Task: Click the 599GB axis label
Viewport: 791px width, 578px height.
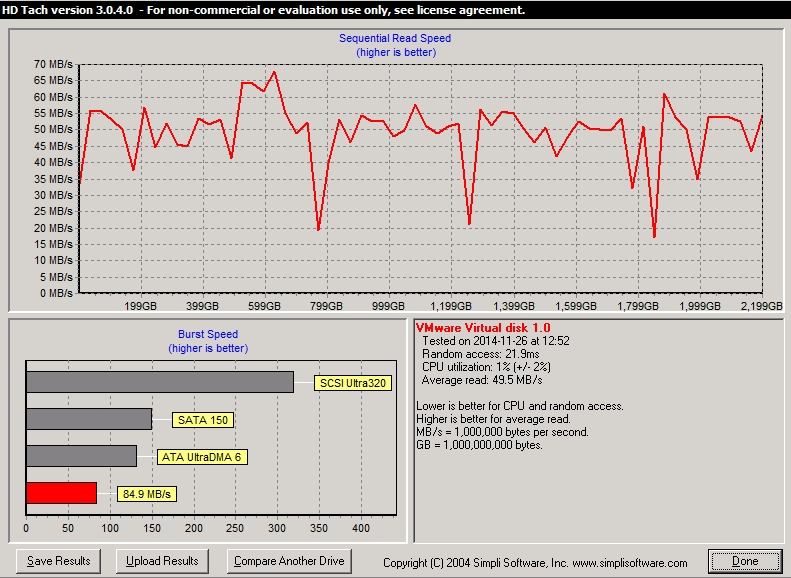Action: coord(264,306)
